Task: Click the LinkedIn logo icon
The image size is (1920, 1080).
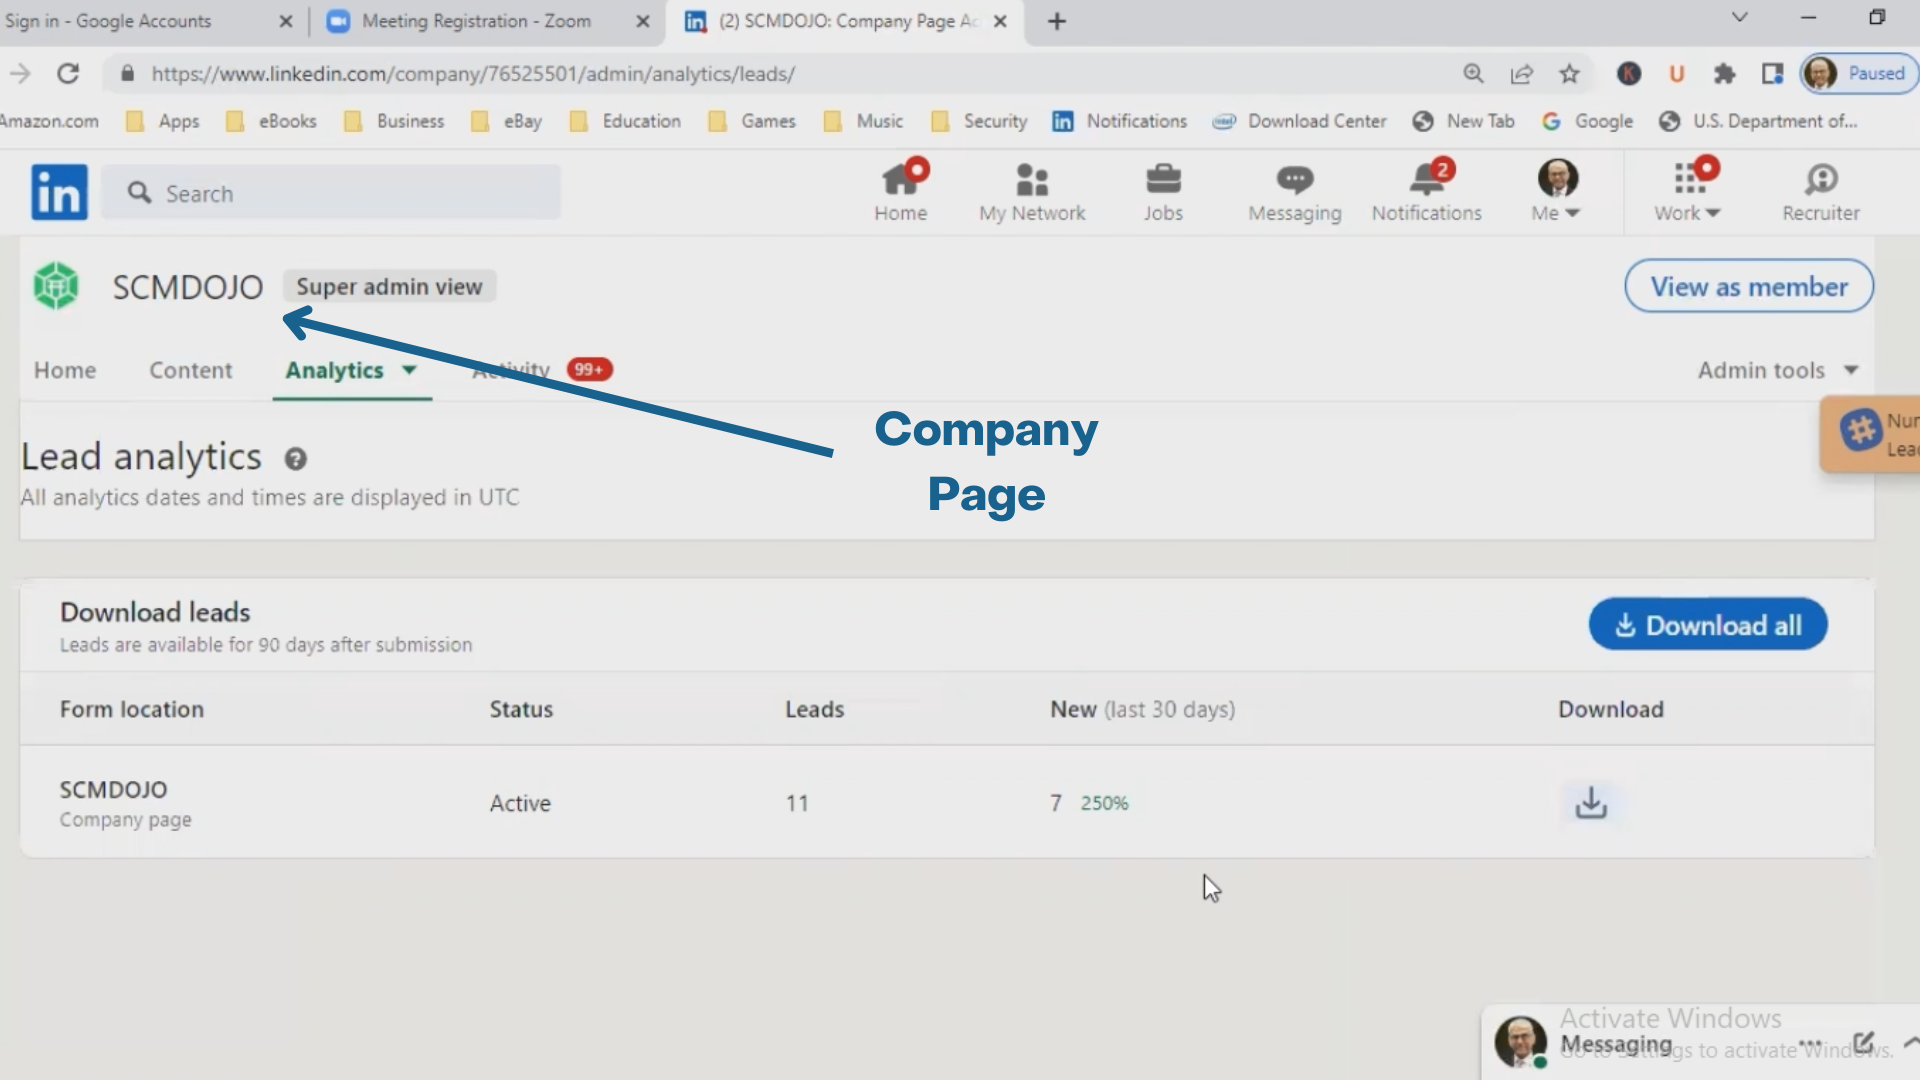Action: click(x=59, y=192)
